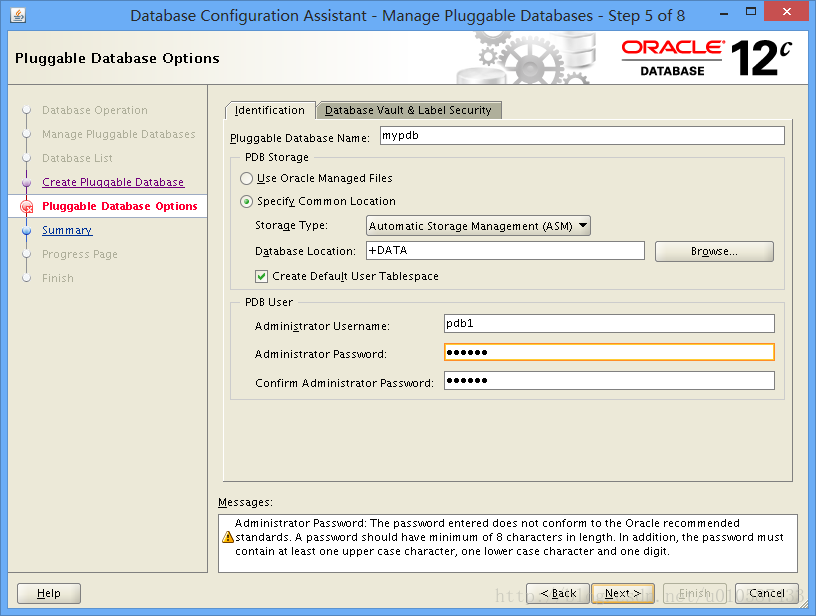This screenshot has width=816, height=616.
Task: Open the Summary step link
Action: 67,230
